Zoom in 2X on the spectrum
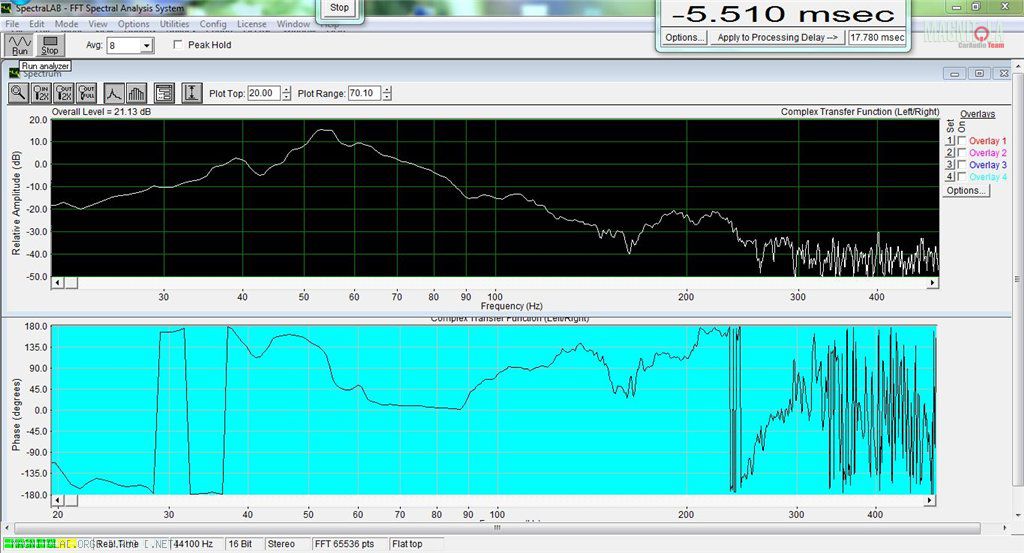This screenshot has height=553, width=1024. pyautogui.click(x=41, y=93)
